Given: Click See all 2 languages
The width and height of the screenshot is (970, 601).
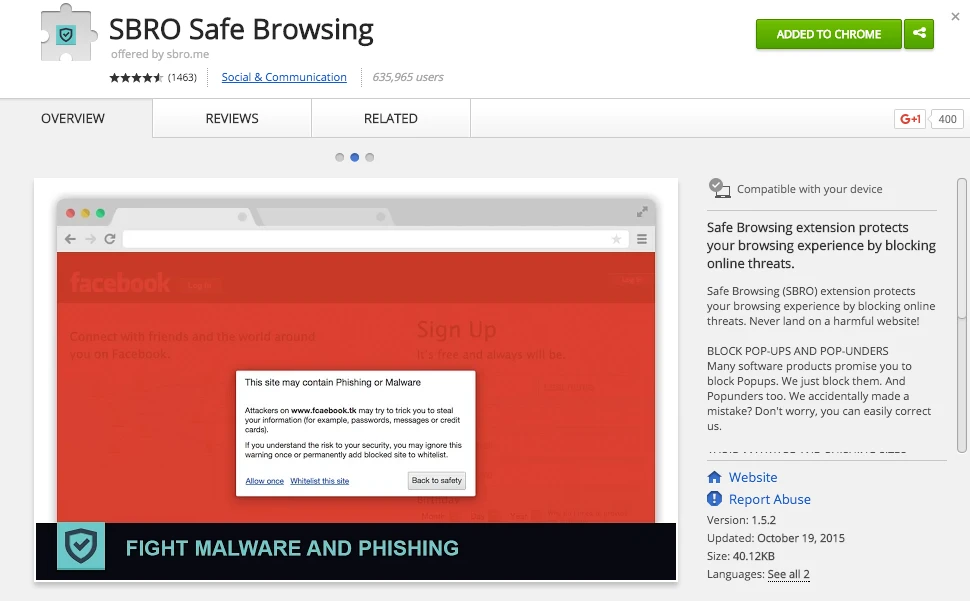Looking at the screenshot, I should (x=788, y=574).
